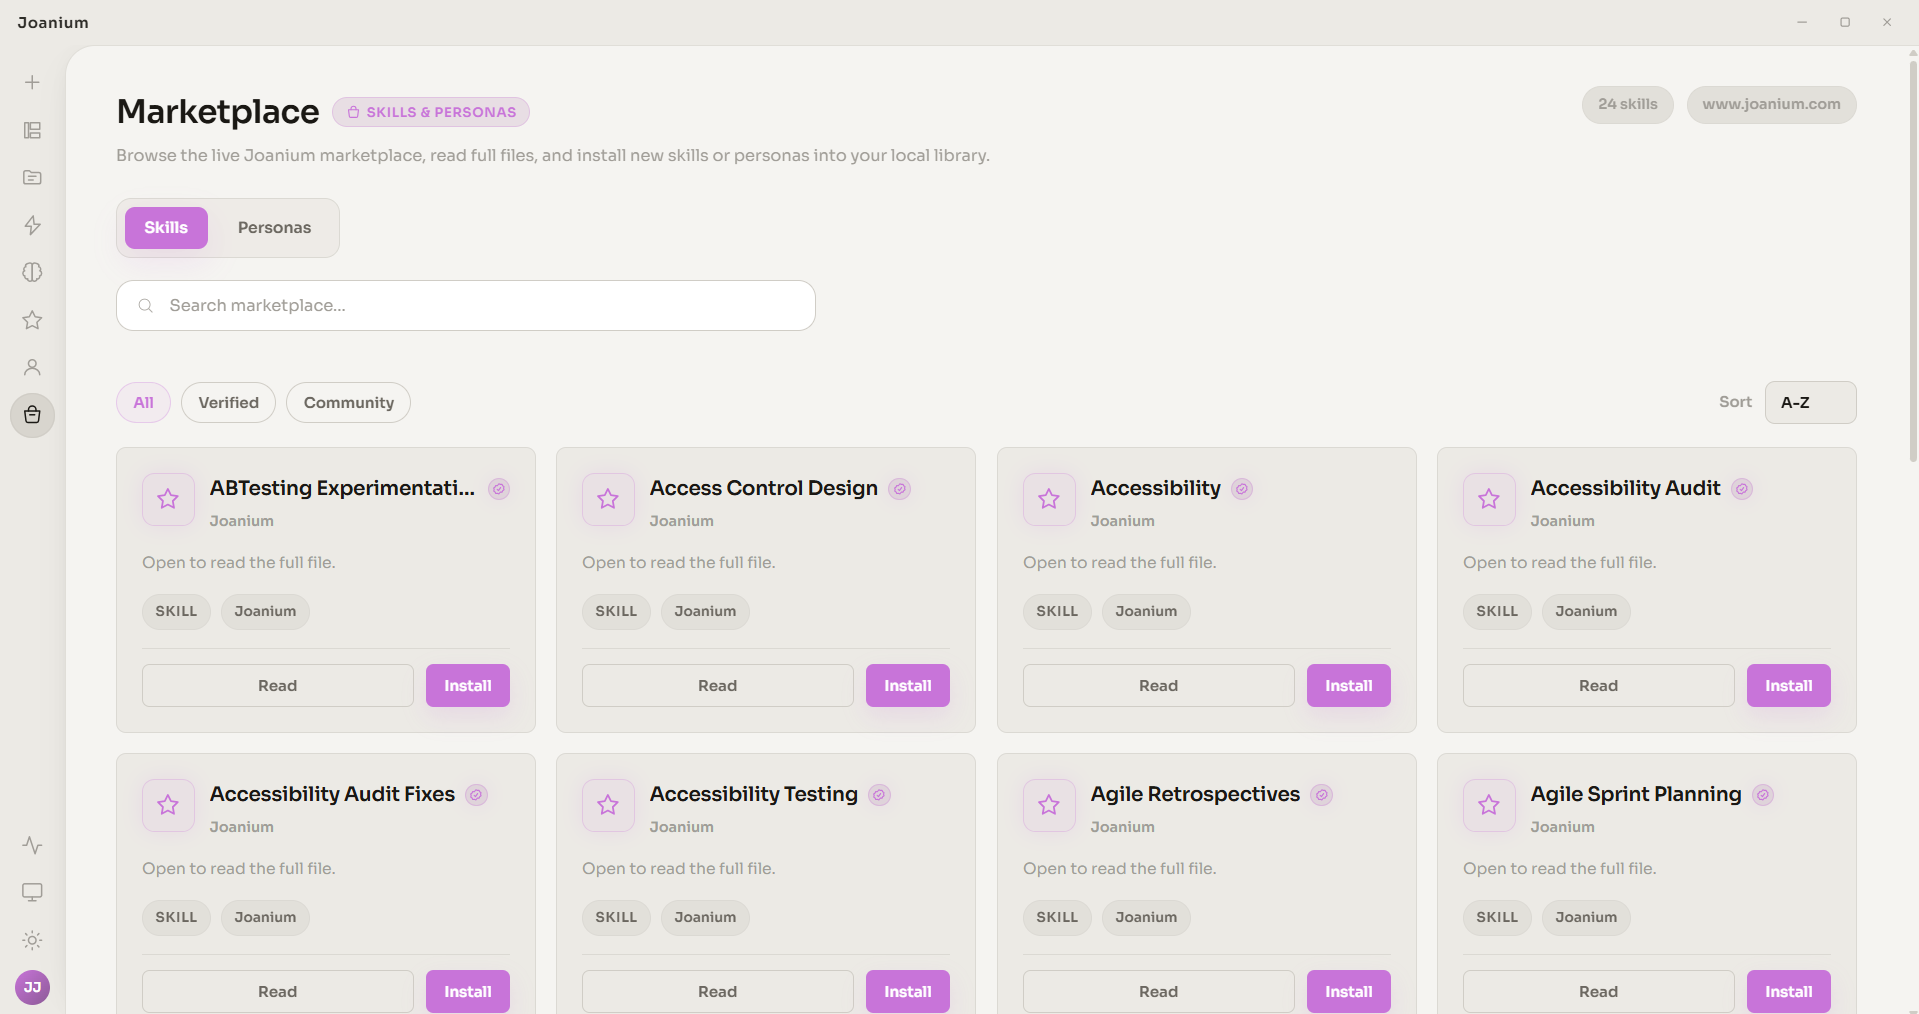
Task: Click verified badge next to Accessibility Testing
Action: point(879,795)
